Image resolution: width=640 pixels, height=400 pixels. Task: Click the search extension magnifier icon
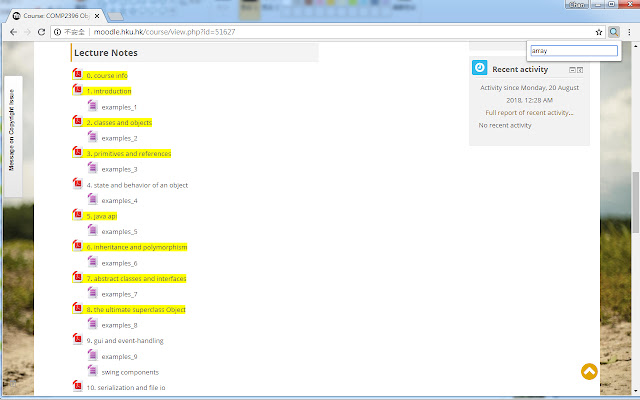(614, 32)
